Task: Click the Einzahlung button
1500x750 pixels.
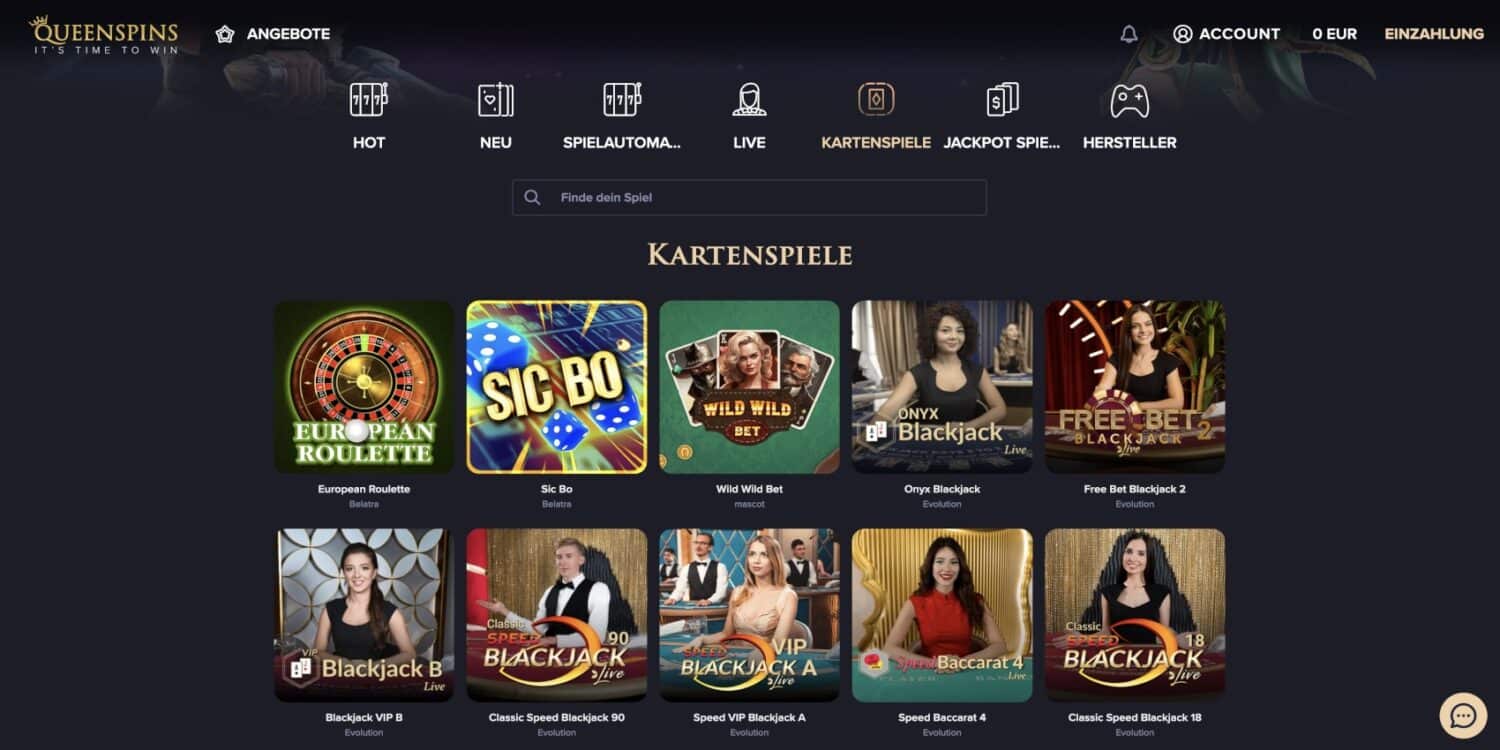Action: (x=1434, y=34)
